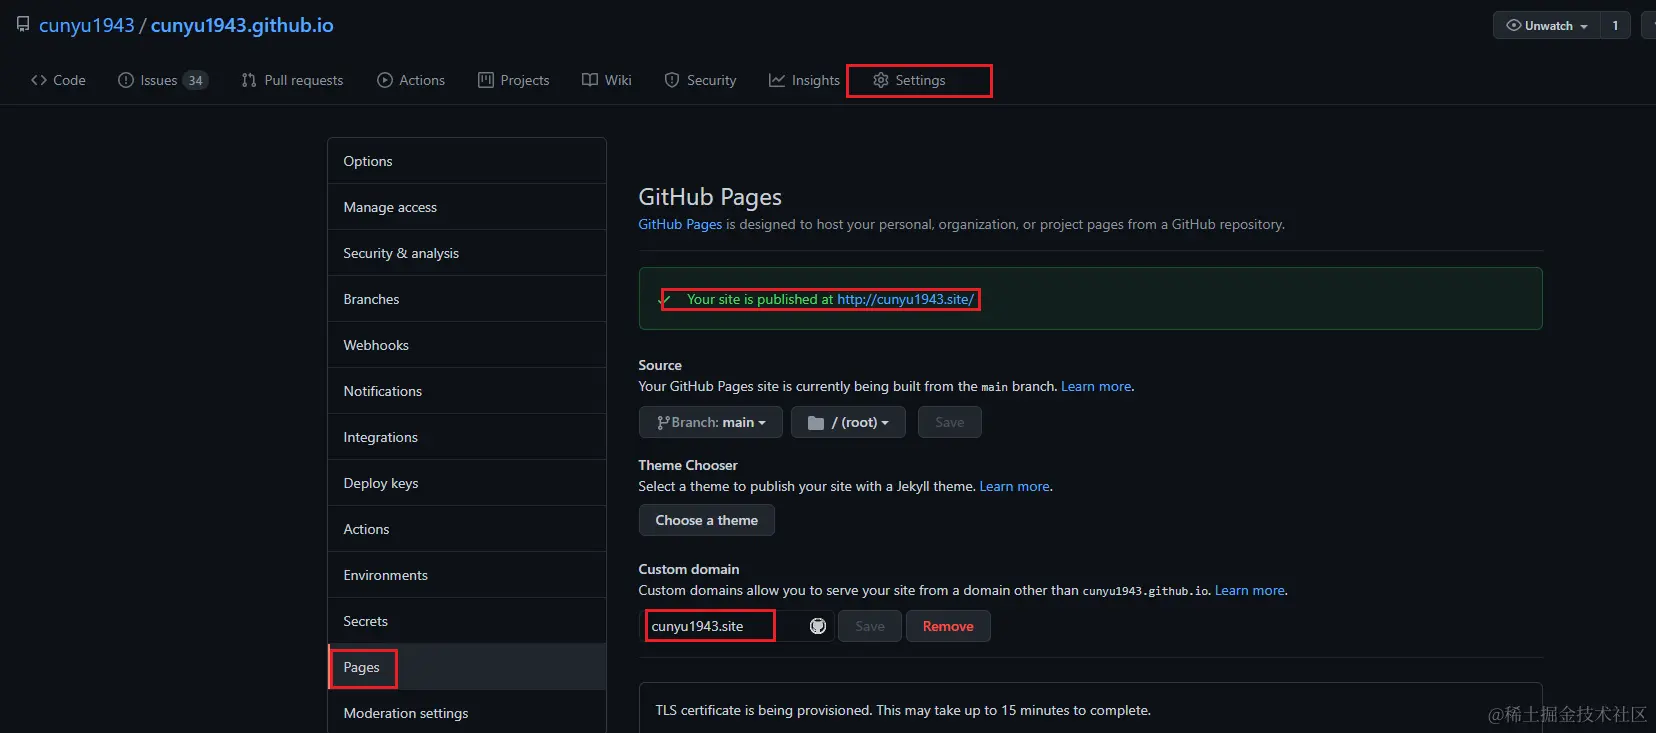Click Choose a theme button
The image size is (1656, 733).
pos(706,520)
